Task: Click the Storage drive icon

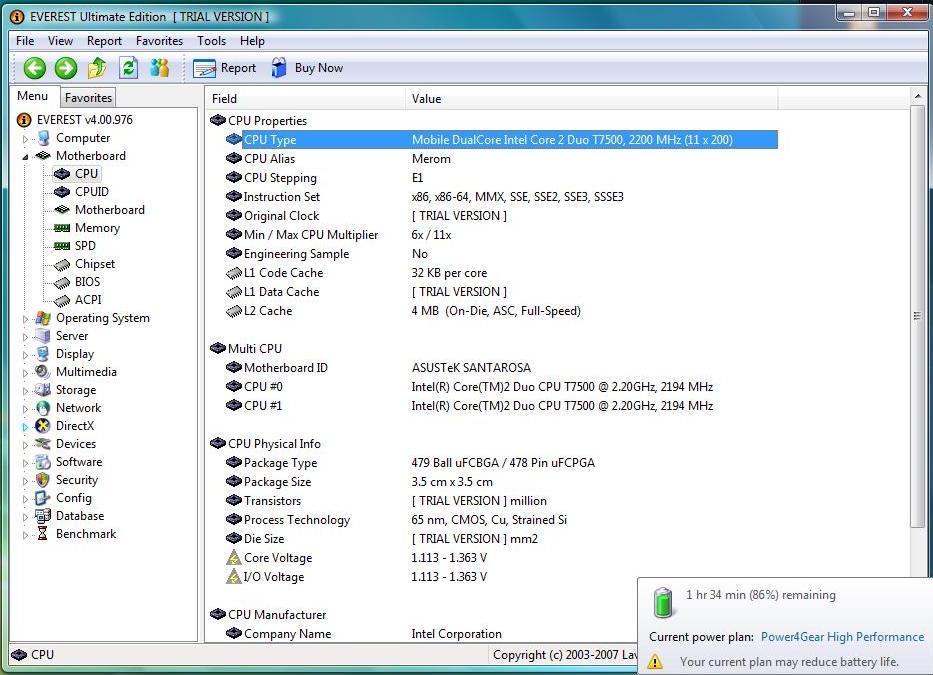Action: 43,390
